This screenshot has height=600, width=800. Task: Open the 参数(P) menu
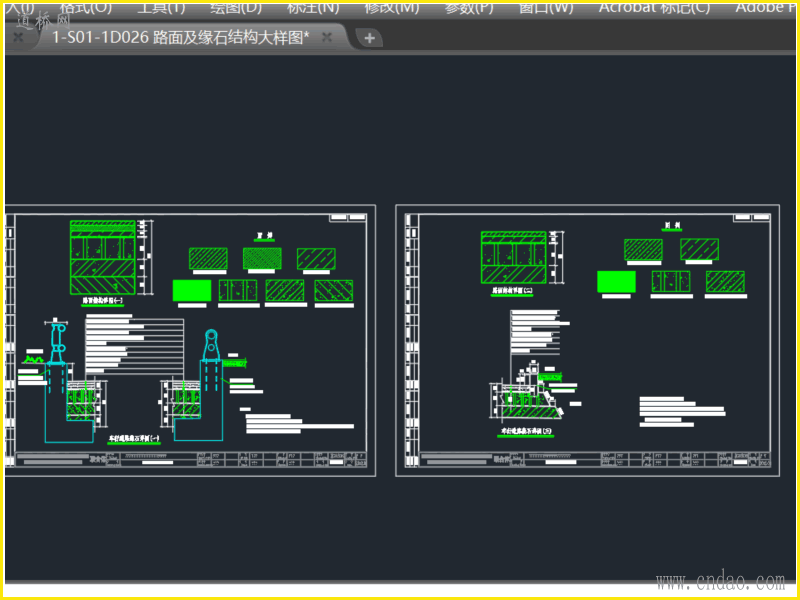point(468,8)
